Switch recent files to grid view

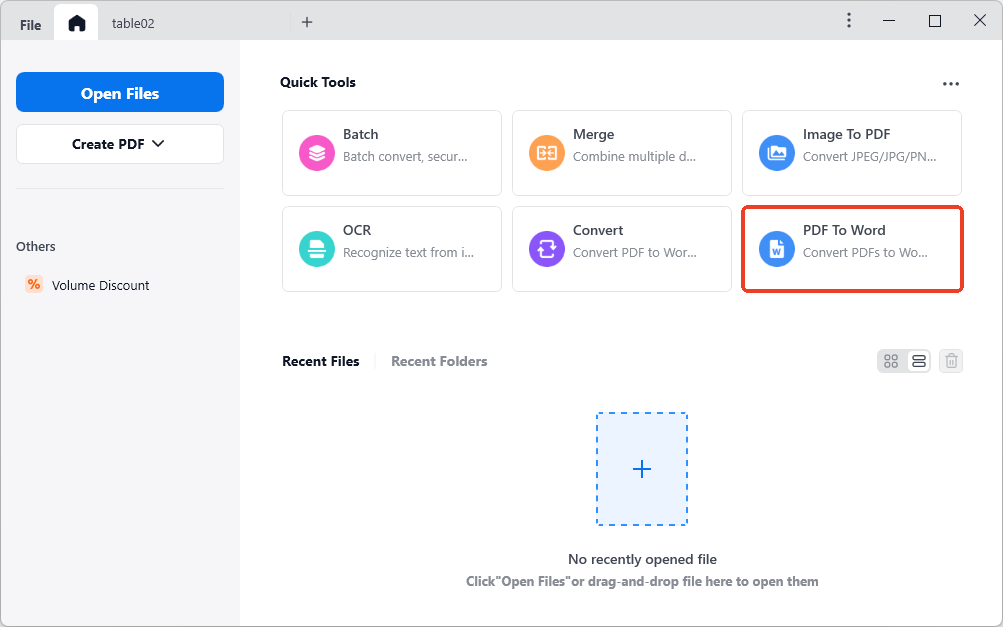point(891,361)
